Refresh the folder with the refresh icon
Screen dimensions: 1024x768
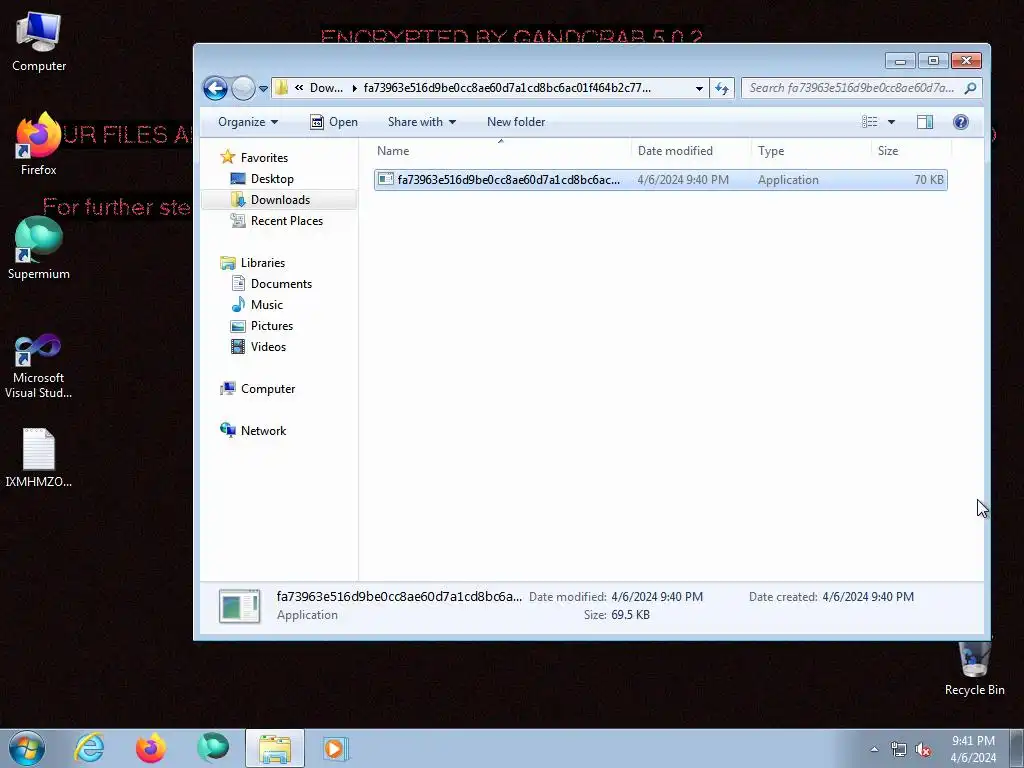coord(722,88)
